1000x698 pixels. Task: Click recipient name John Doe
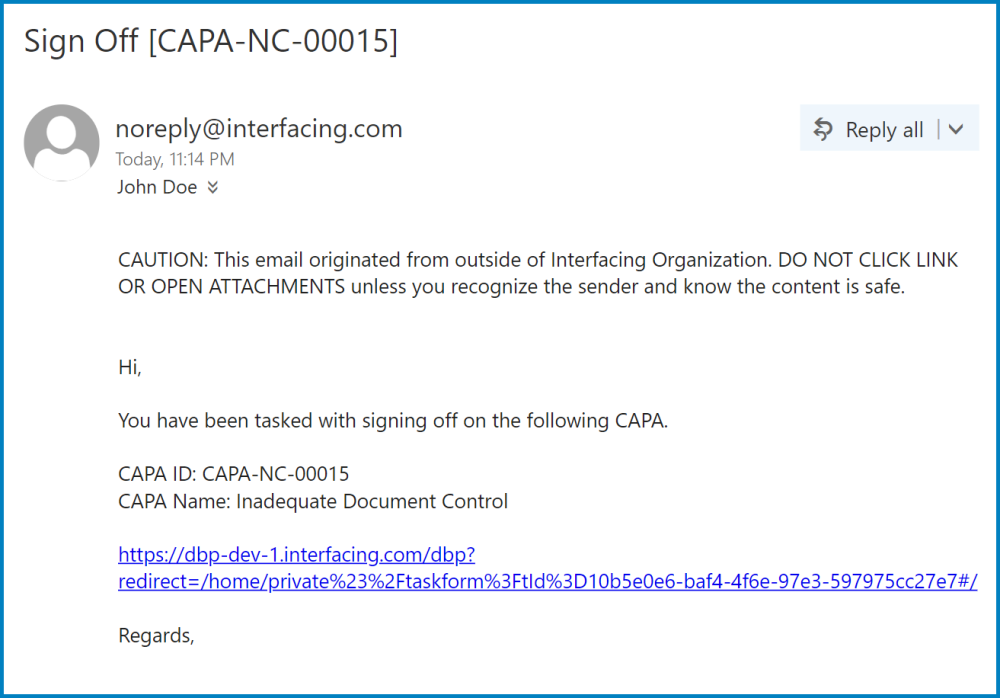tap(157, 187)
